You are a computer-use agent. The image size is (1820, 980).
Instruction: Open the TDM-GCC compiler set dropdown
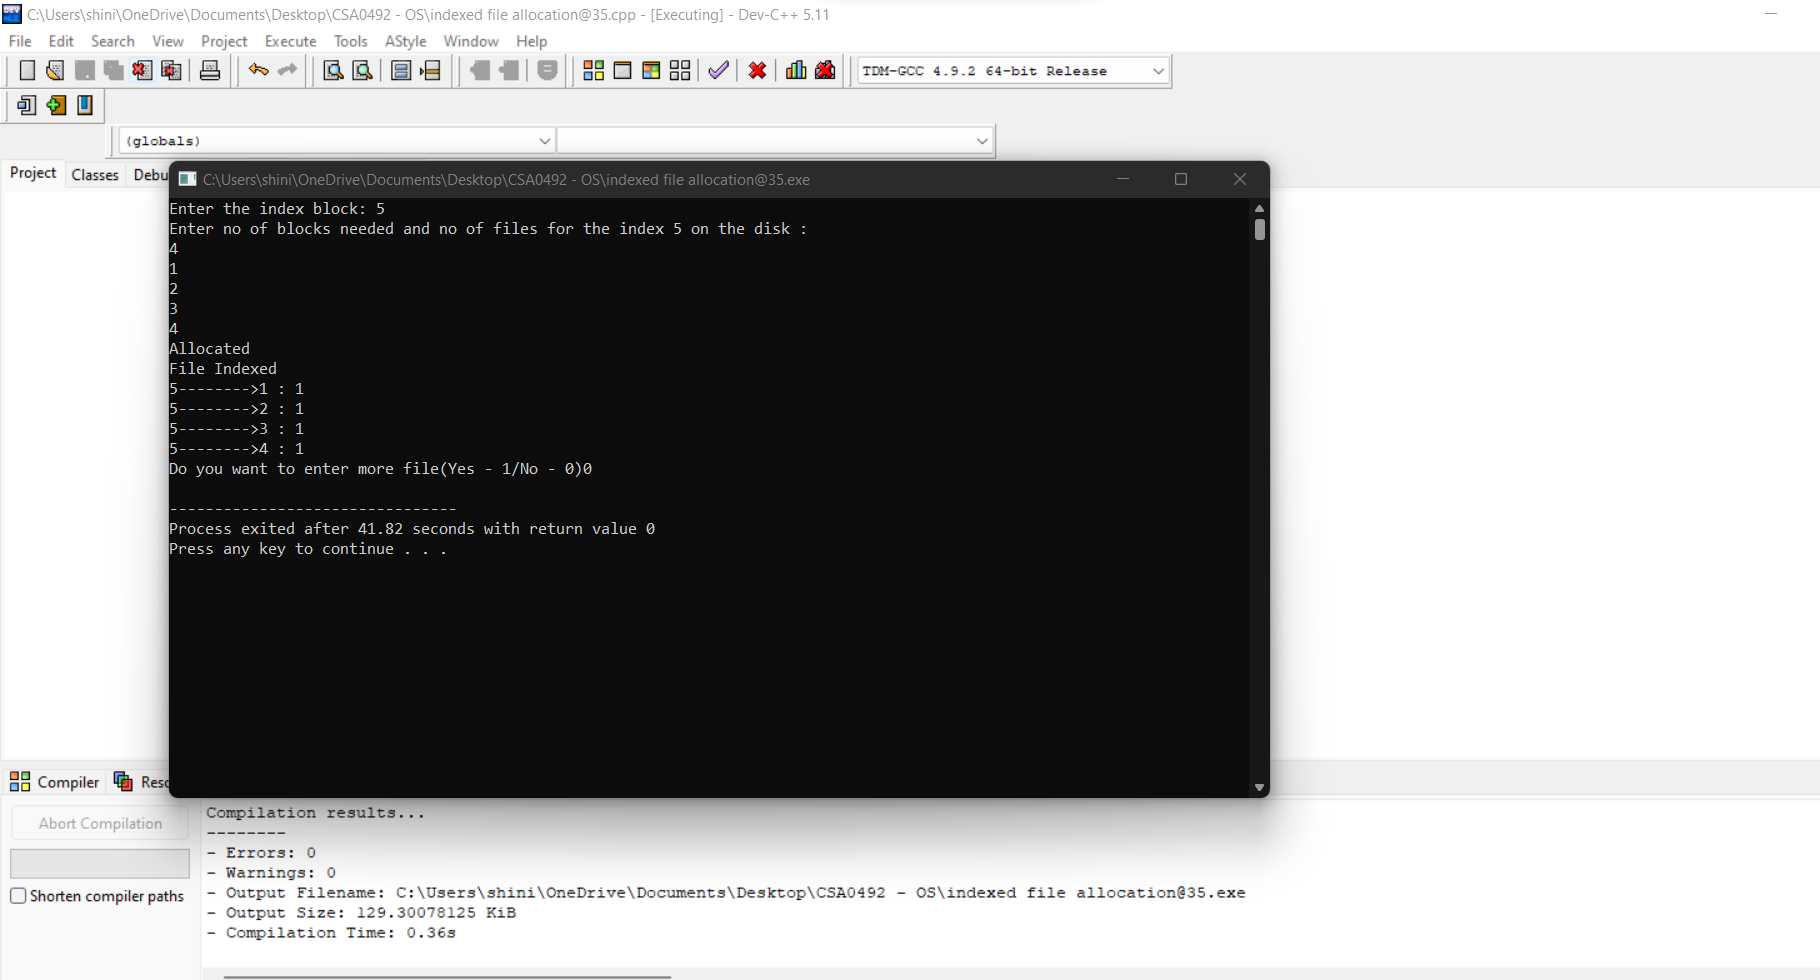point(1010,70)
